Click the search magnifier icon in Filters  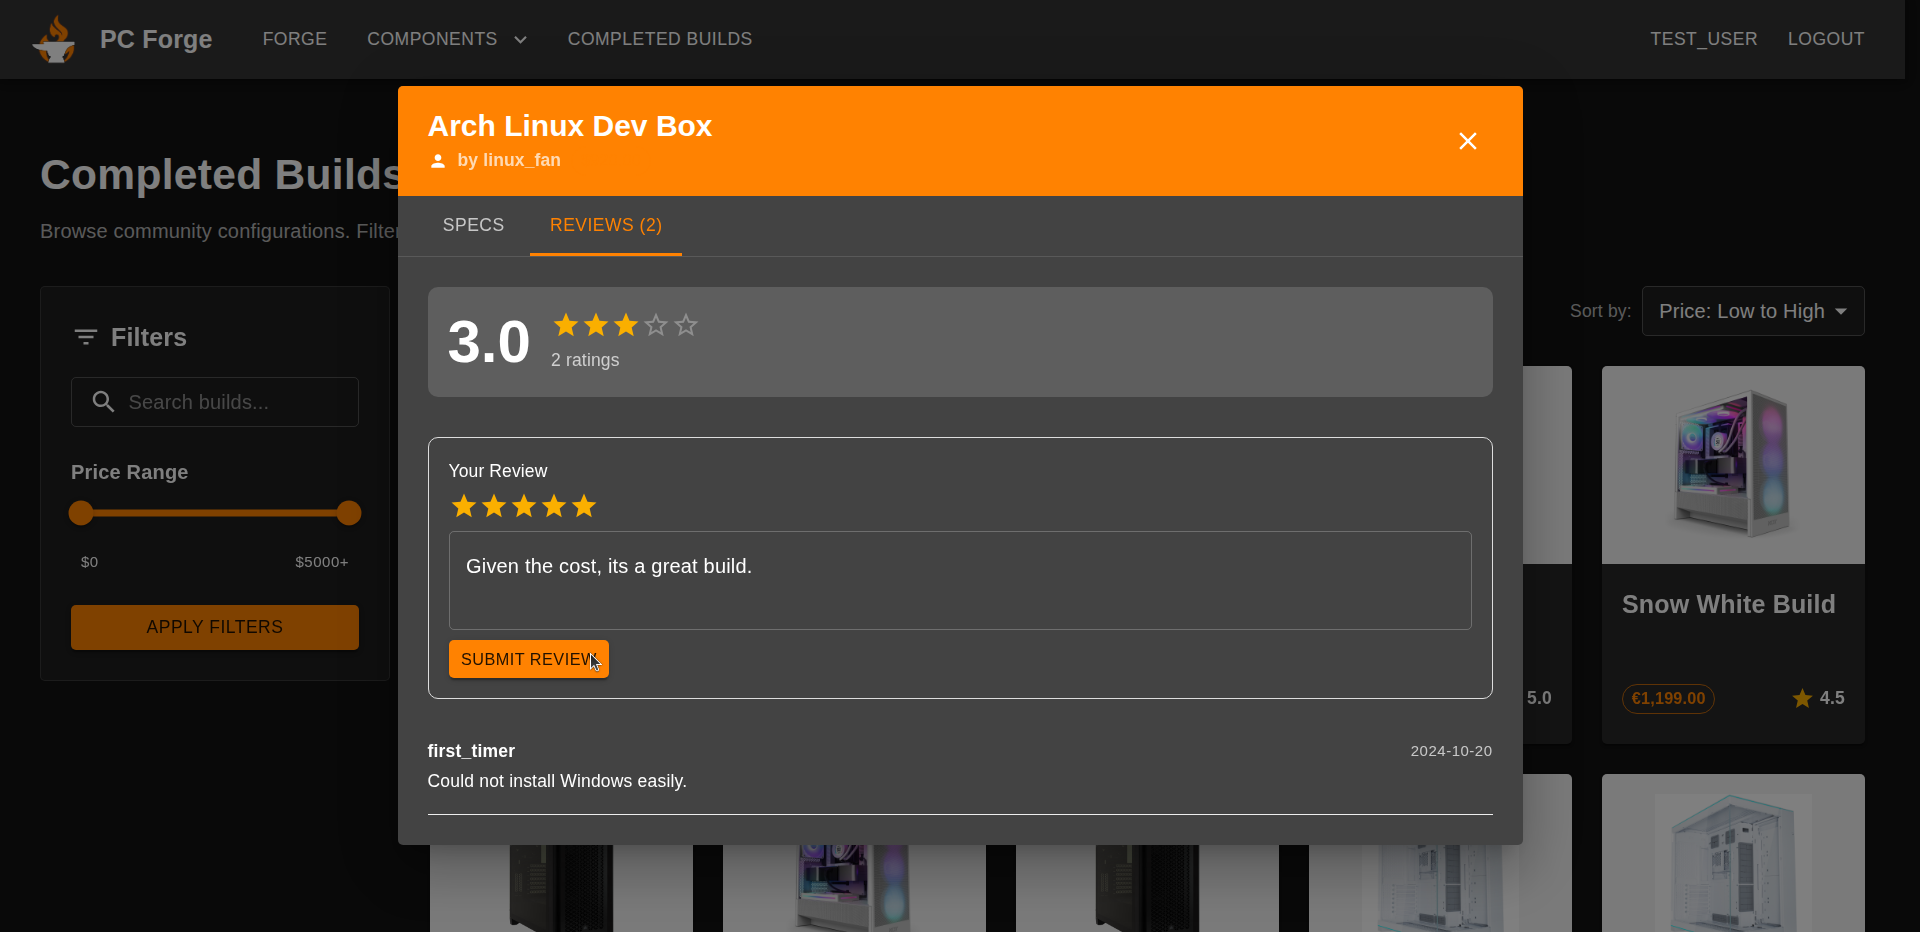tap(103, 402)
